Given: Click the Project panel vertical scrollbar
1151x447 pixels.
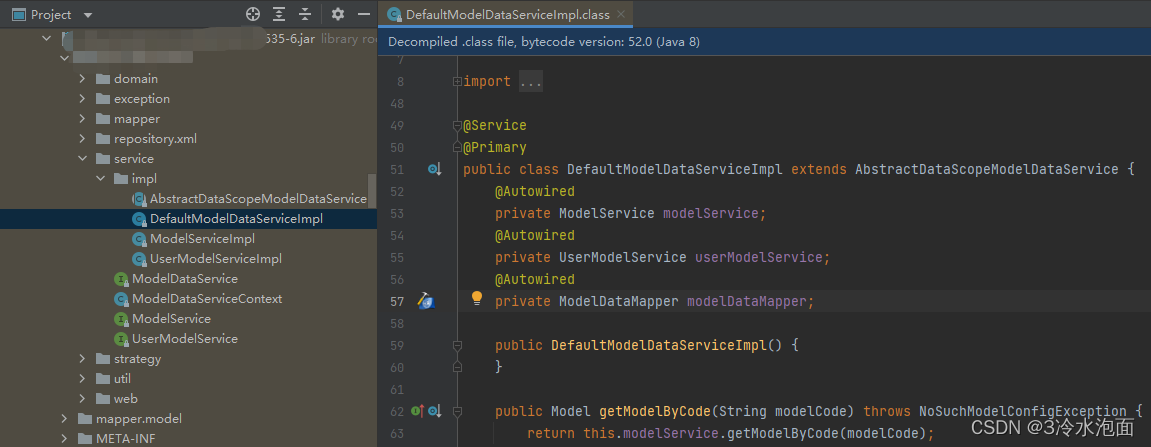Looking at the screenshot, I should pyautogui.click(x=372, y=191).
